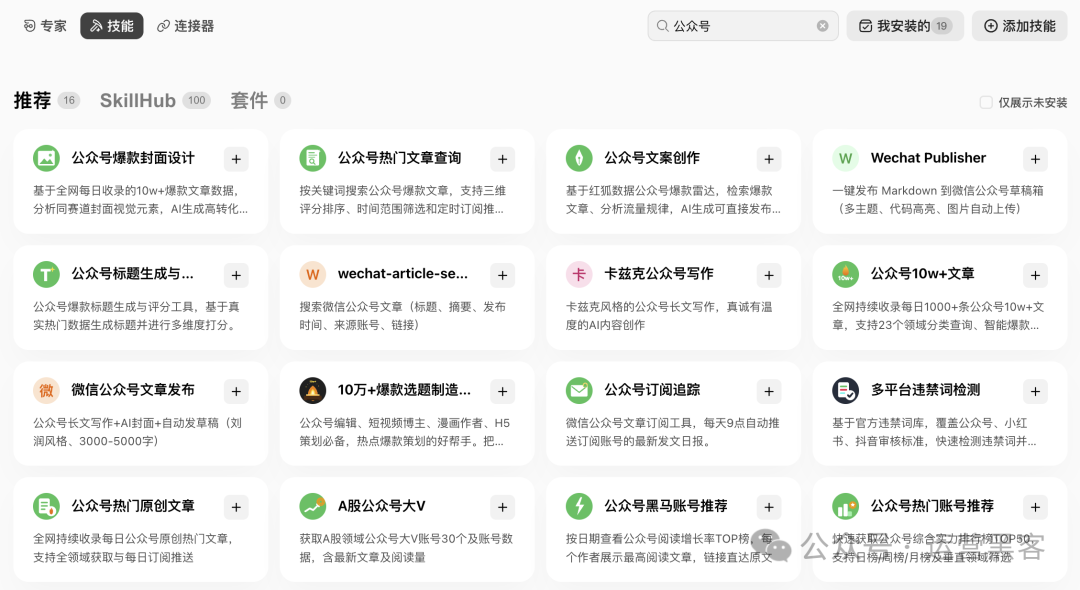Image resolution: width=1080 pixels, height=590 pixels.
Task: Click the 公众号订阅追踪 envelope icon
Action: click(579, 390)
